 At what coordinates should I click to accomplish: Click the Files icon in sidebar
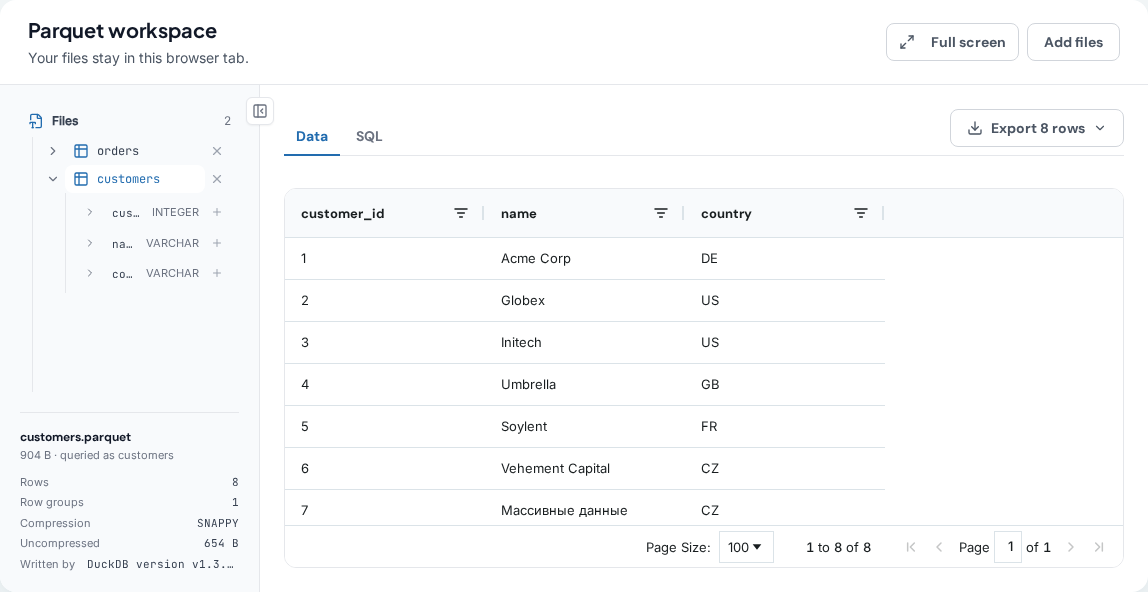click(x=35, y=121)
